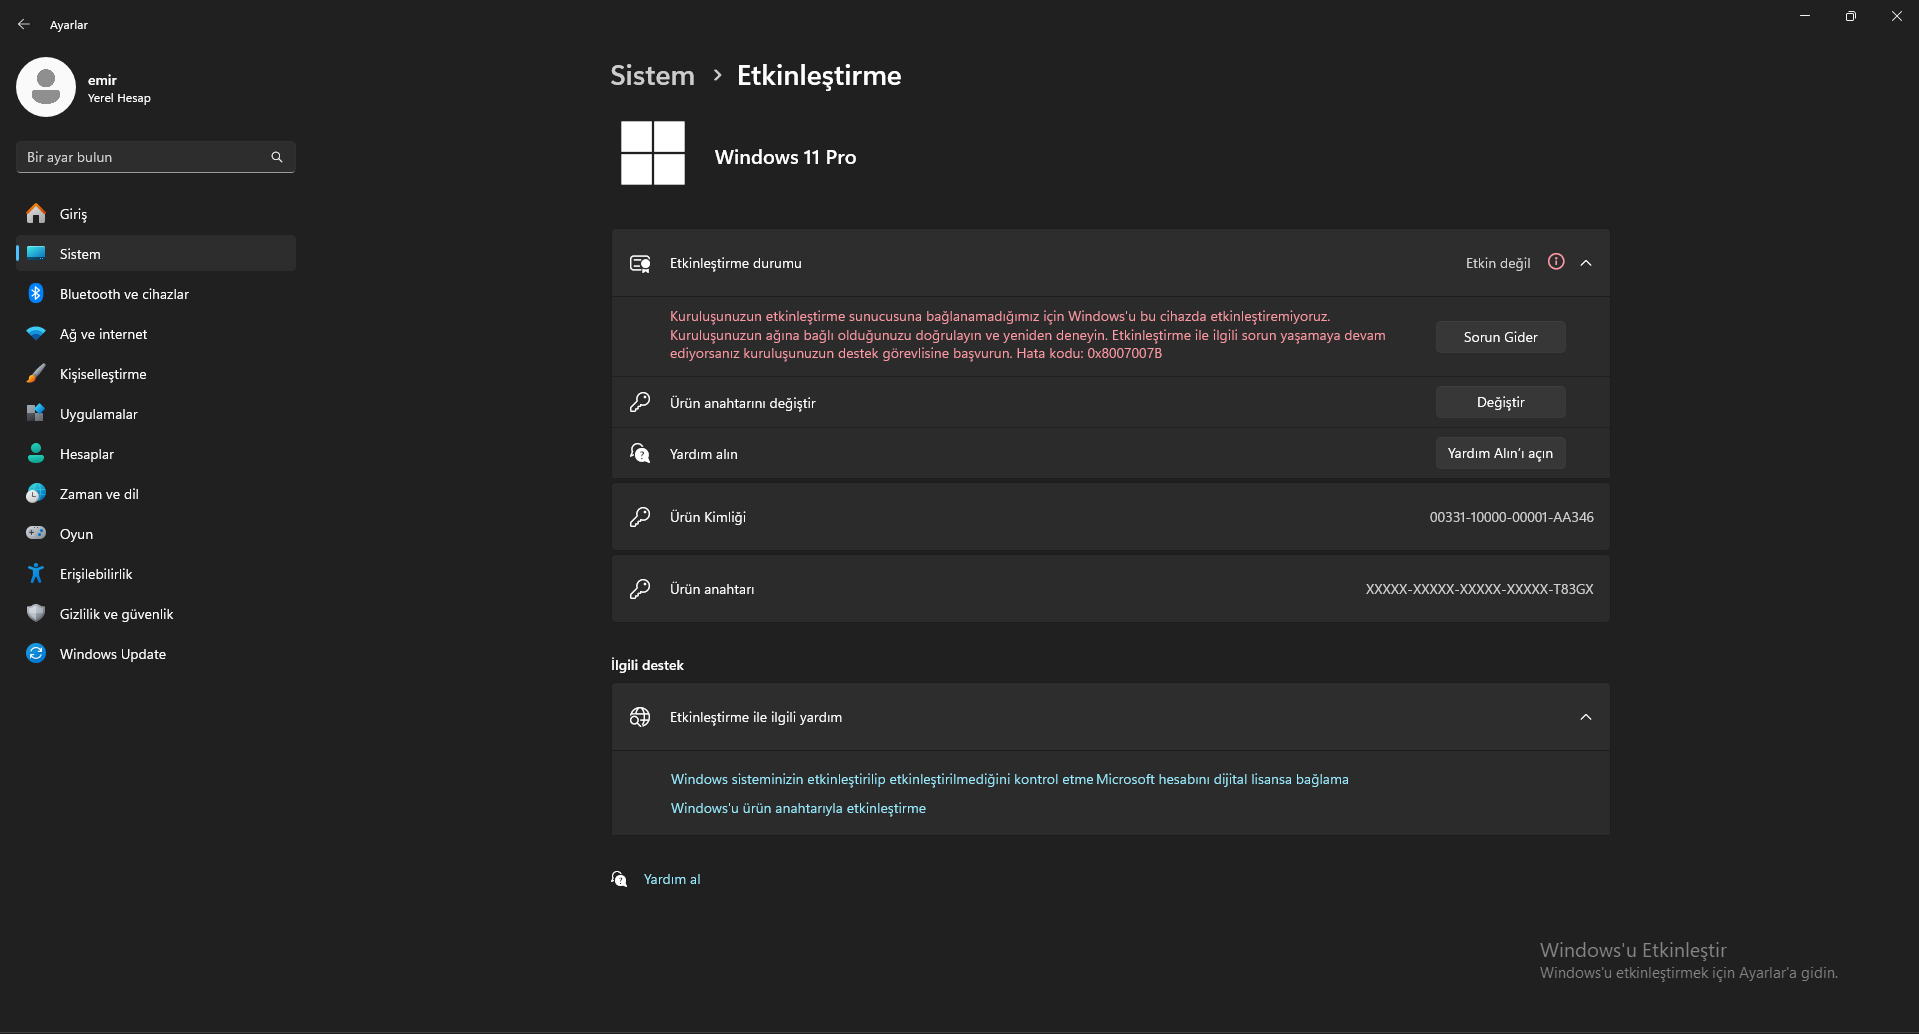The width and height of the screenshot is (1919, 1034).
Task: Open Windows'u ürün anahtarıyla etkinleştirme link
Action: (798, 808)
